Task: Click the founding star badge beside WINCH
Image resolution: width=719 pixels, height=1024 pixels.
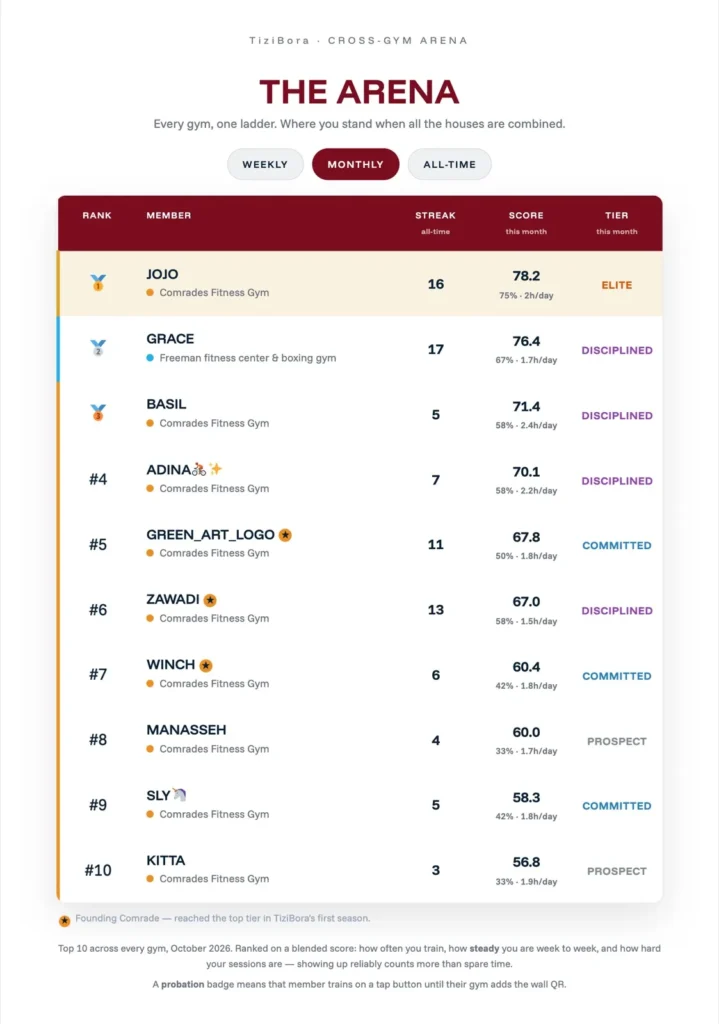Action: coord(206,665)
